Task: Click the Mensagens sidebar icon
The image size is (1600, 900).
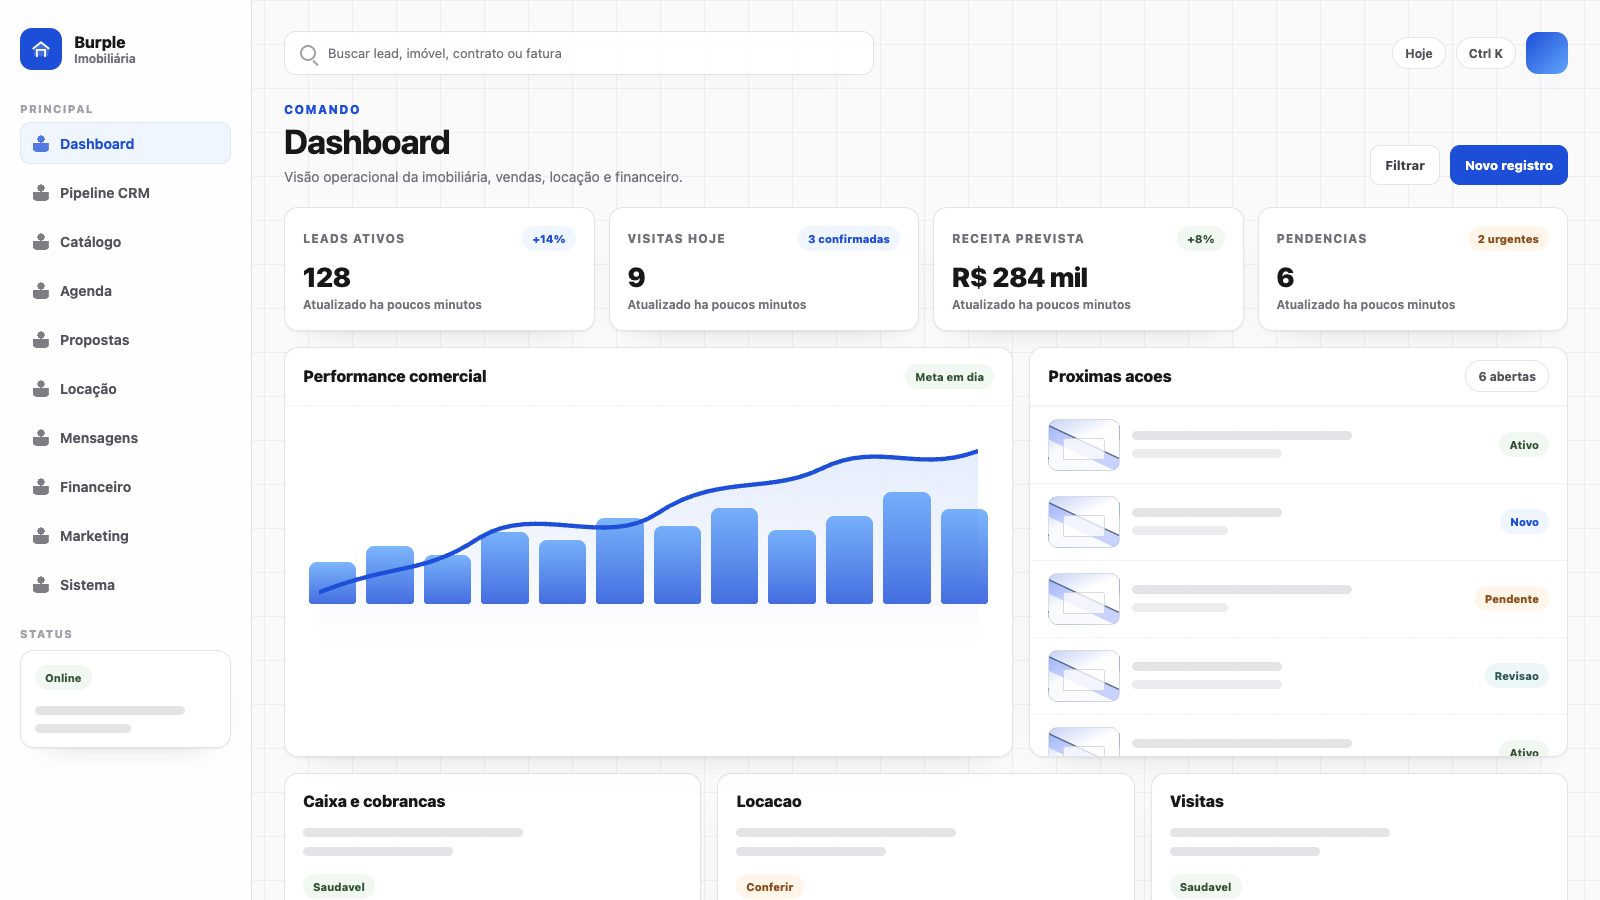Action: point(41,438)
